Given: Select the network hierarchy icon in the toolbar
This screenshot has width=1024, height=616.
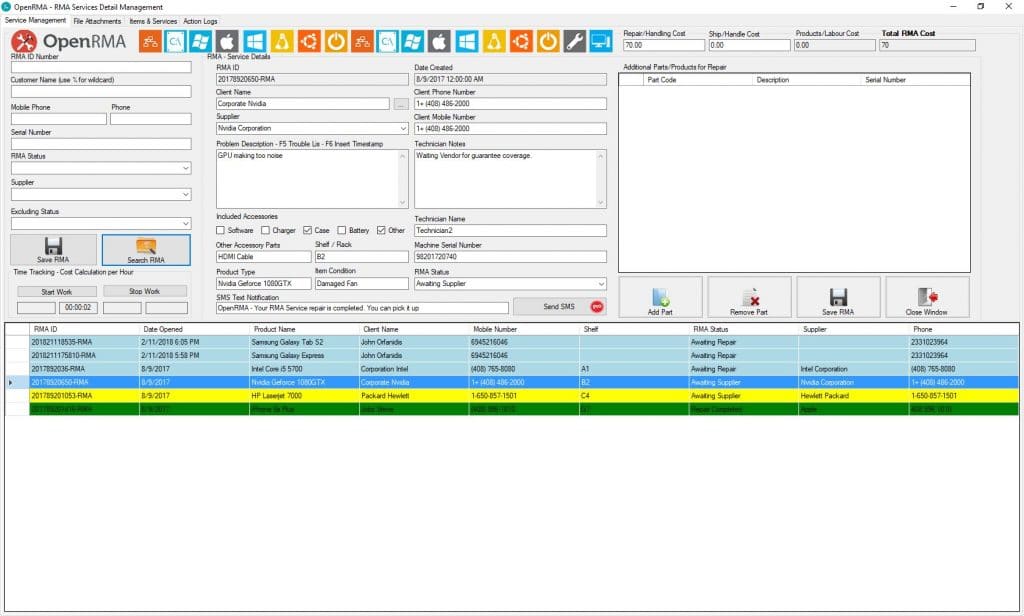Looking at the screenshot, I should click(x=148, y=42).
